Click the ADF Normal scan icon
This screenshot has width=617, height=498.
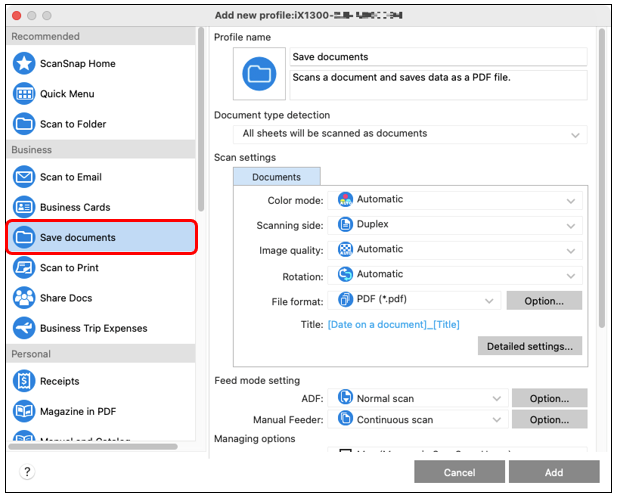[345, 397]
